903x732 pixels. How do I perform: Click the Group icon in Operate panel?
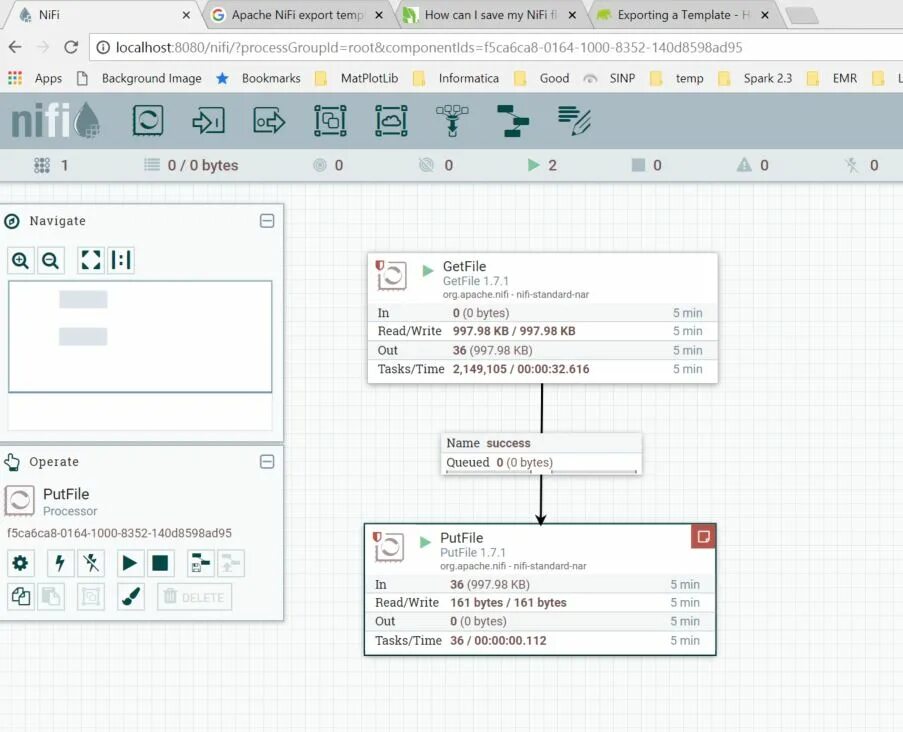(91, 597)
